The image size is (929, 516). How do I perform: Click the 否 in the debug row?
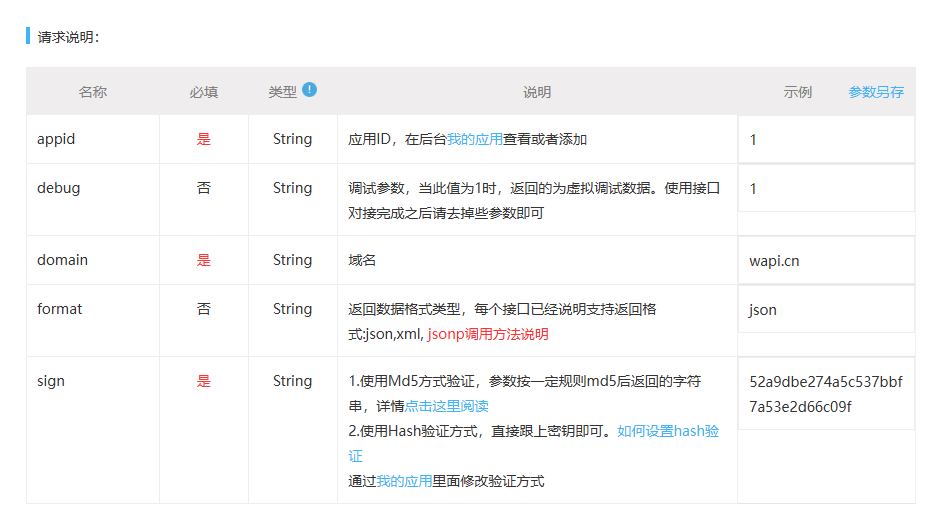click(203, 188)
